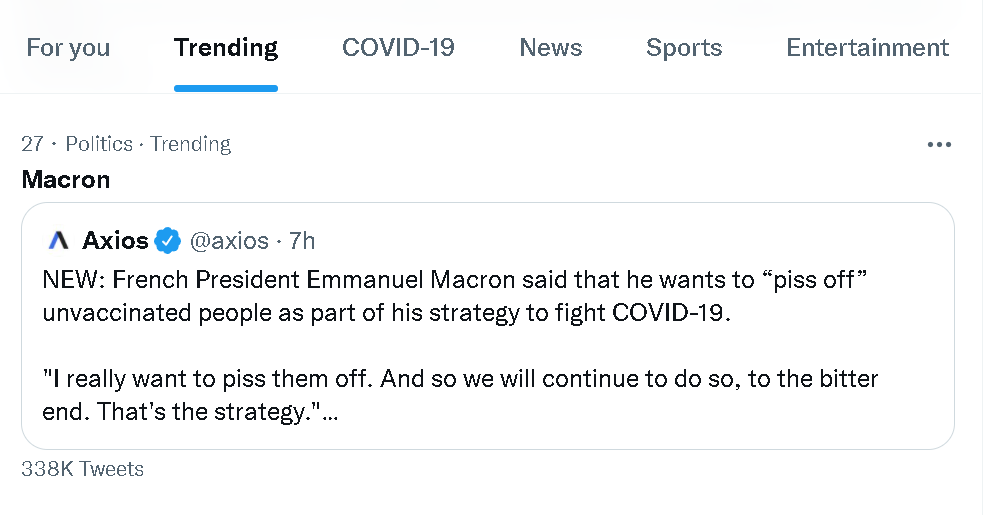
Task: Open the COVID-19 tab
Action: coord(398,48)
